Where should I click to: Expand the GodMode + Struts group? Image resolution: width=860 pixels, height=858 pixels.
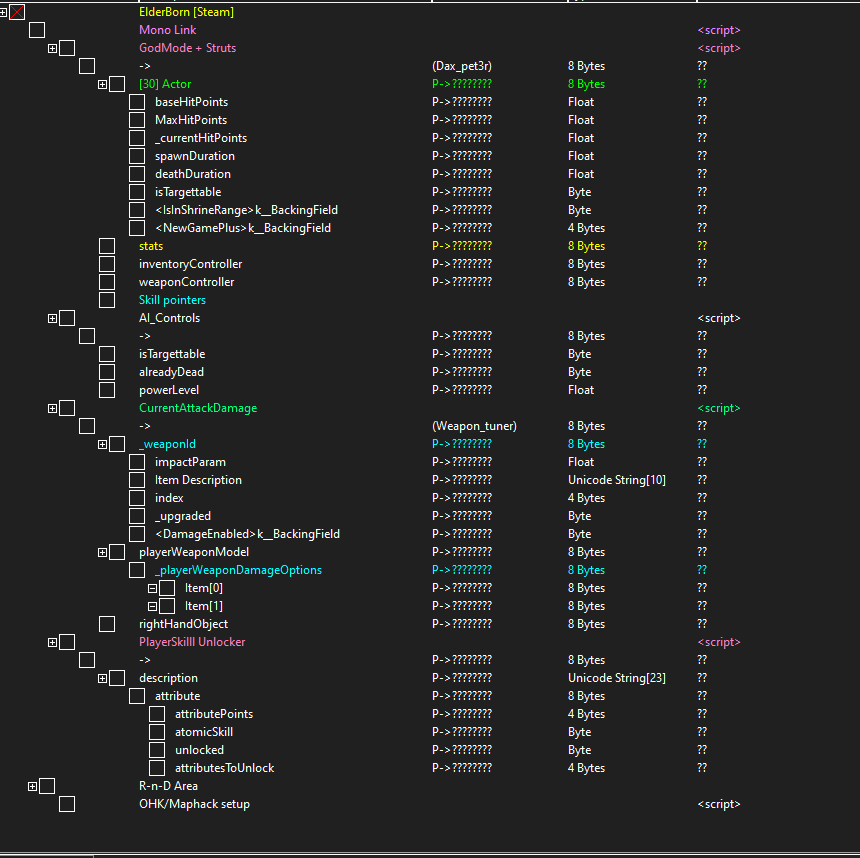tap(52, 48)
